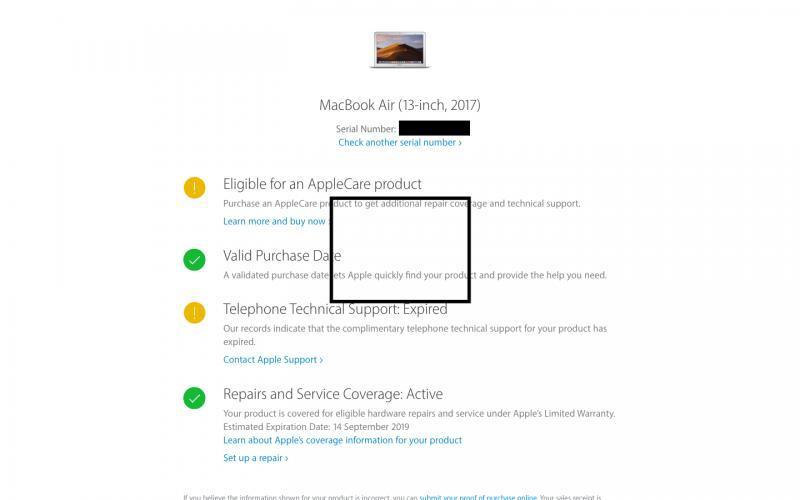
Task: Click the Estimated Expiration Date line
Action: click(x=316, y=427)
